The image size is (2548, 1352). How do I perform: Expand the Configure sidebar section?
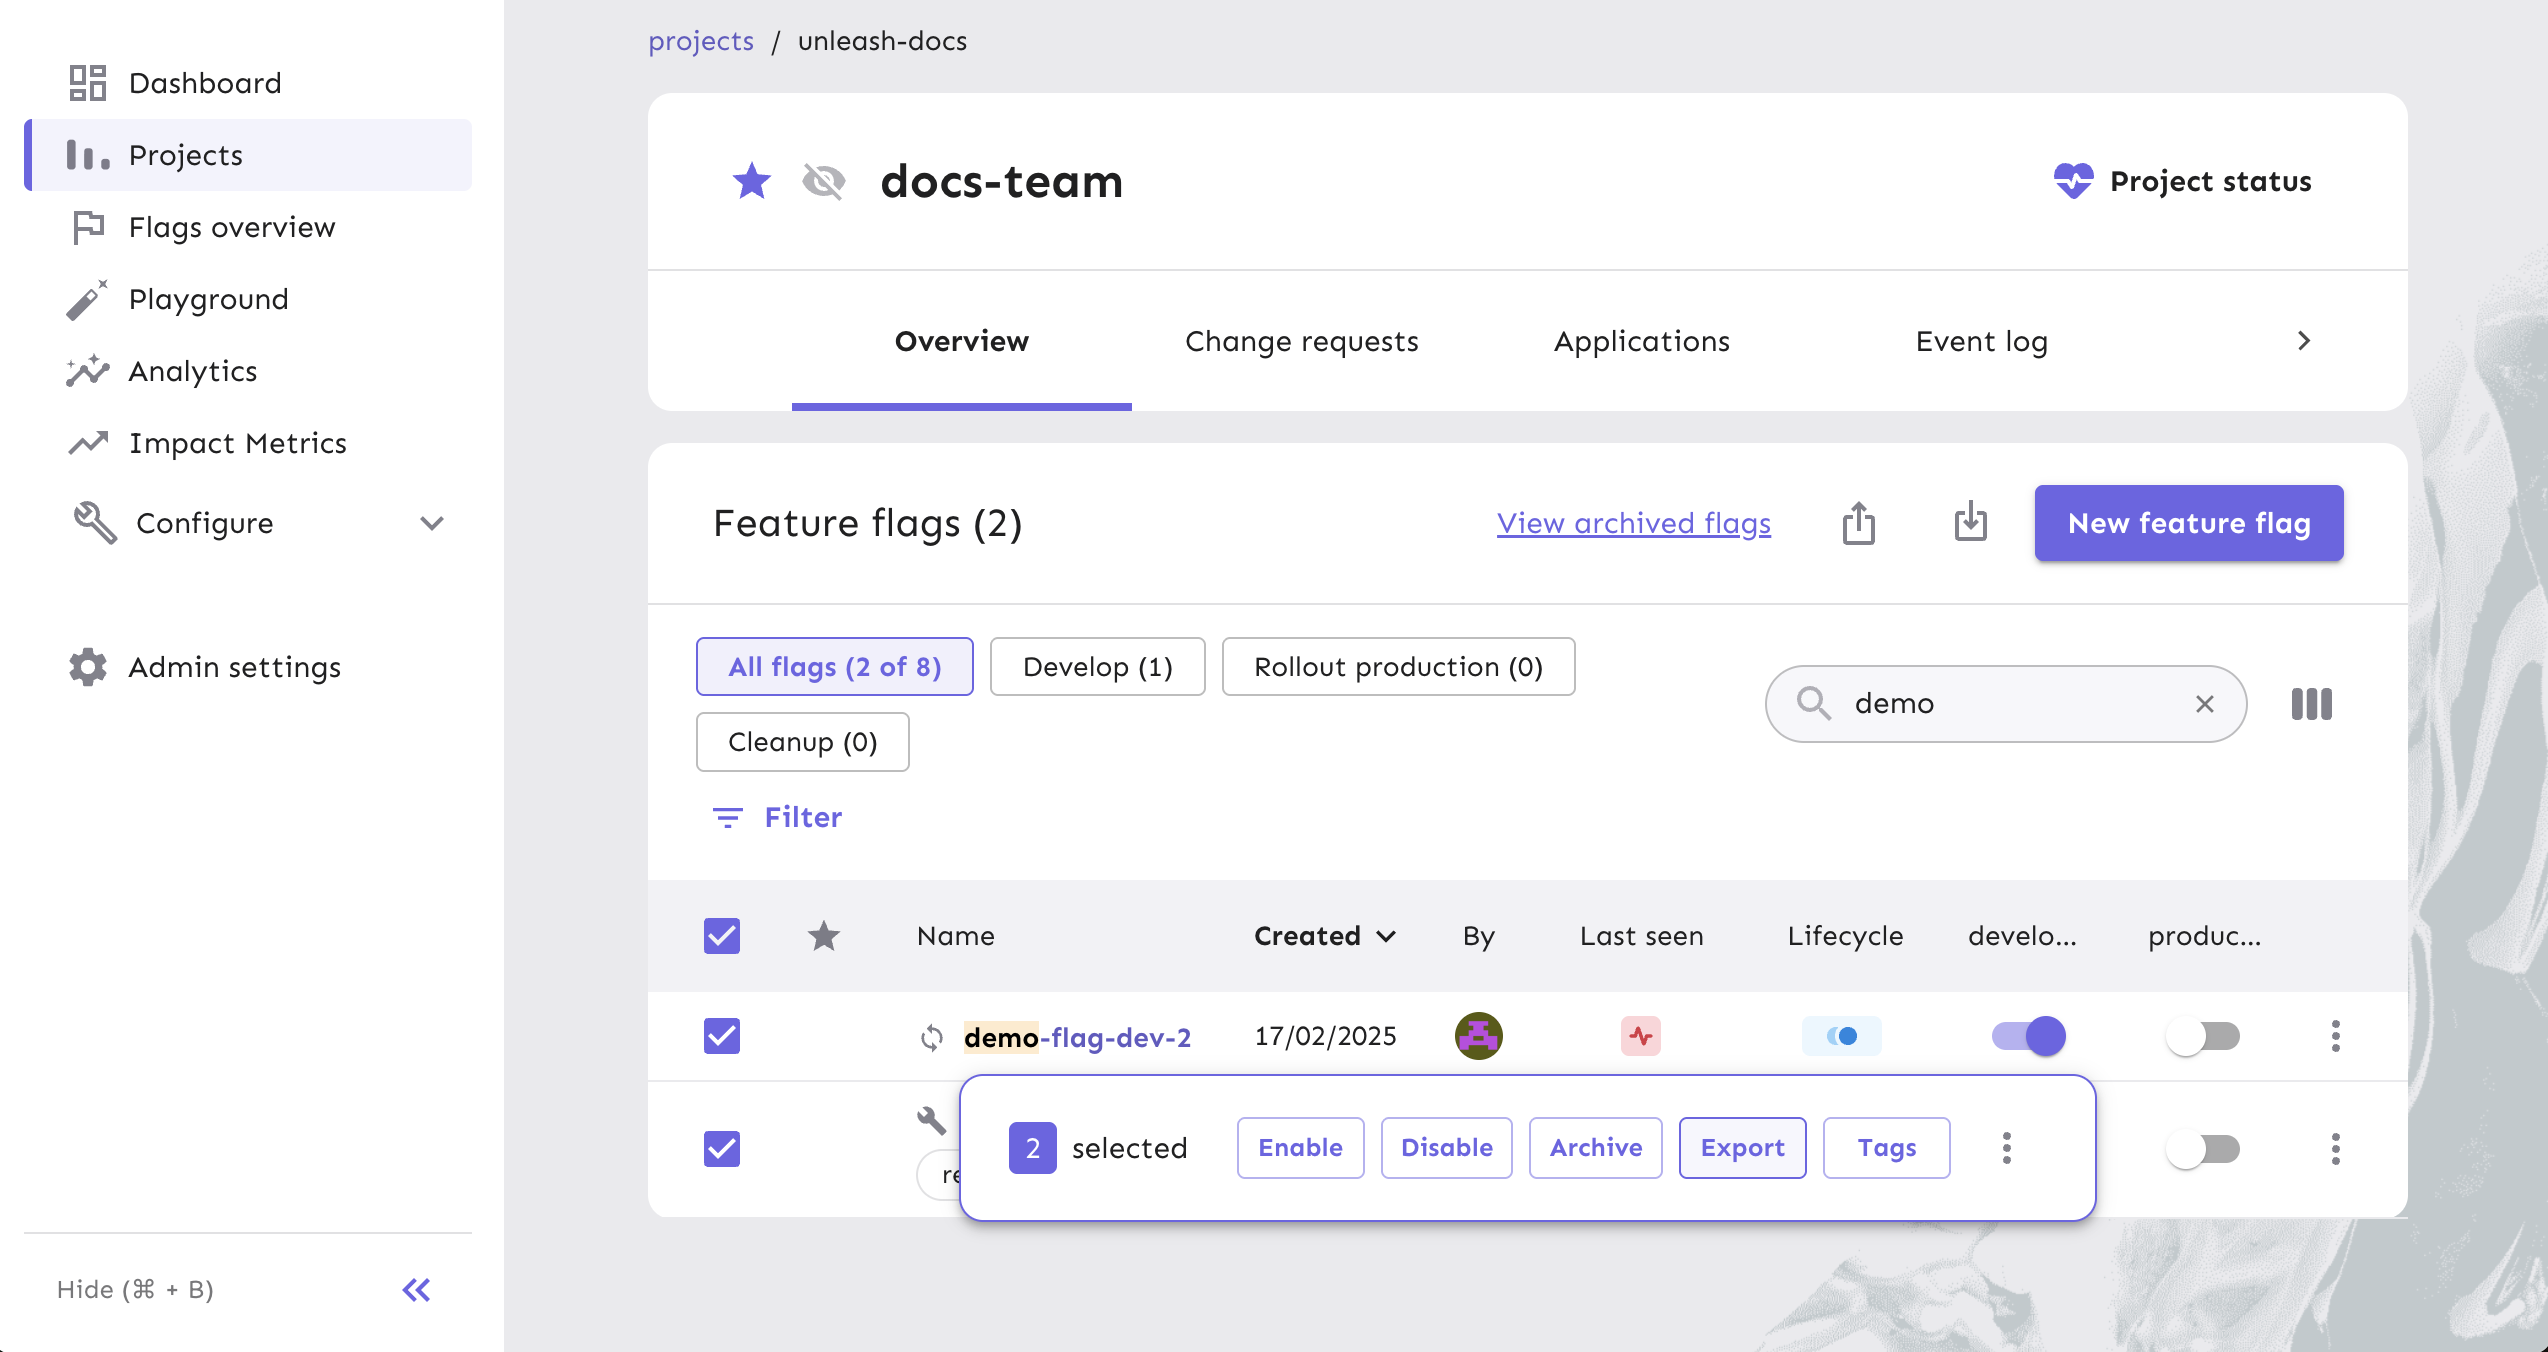pyautogui.click(x=431, y=523)
